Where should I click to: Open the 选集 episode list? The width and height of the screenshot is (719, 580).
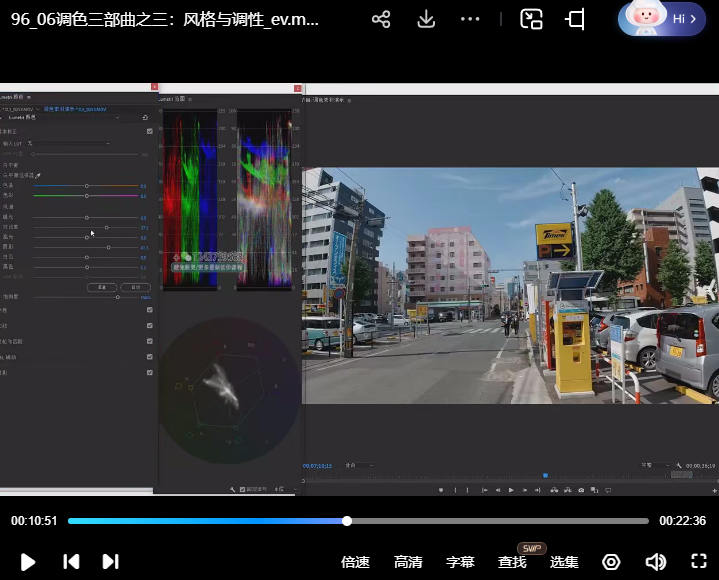click(x=564, y=562)
